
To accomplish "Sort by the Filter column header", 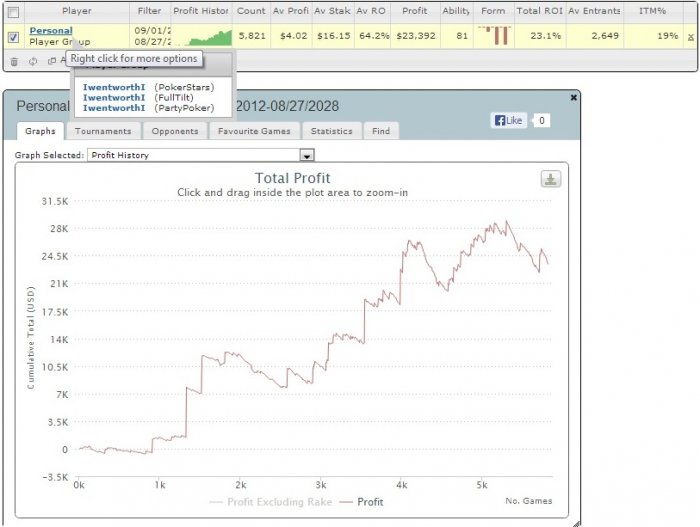I will click(149, 11).
